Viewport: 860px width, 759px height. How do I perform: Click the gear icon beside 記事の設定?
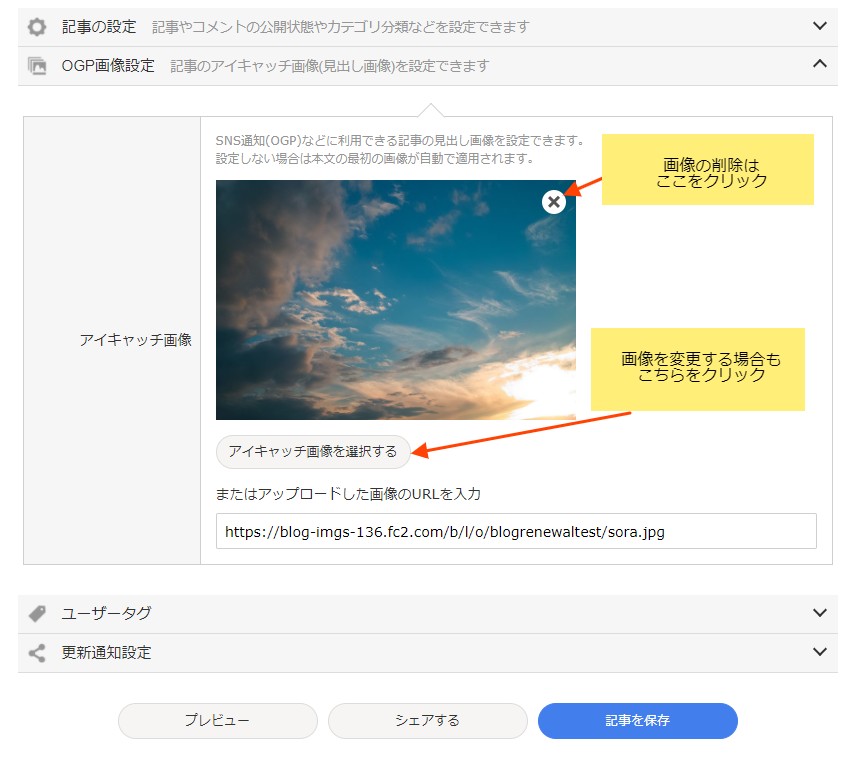[x=37, y=27]
